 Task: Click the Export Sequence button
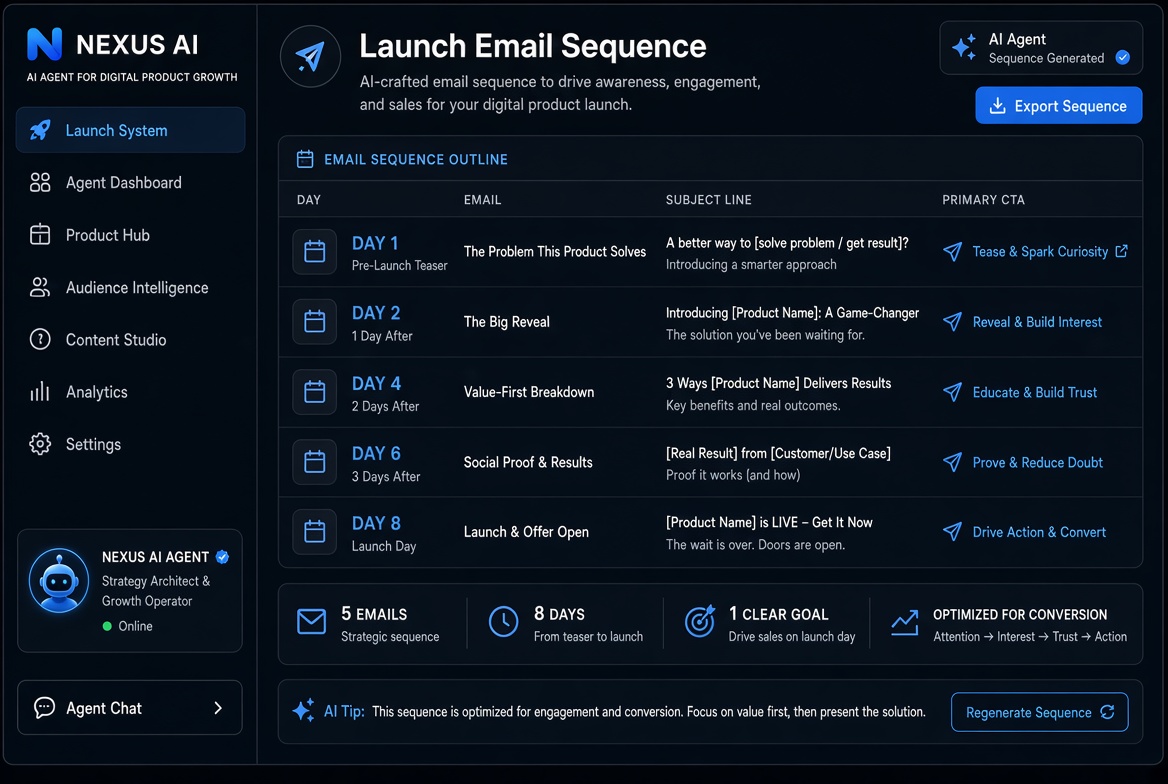tap(1058, 106)
